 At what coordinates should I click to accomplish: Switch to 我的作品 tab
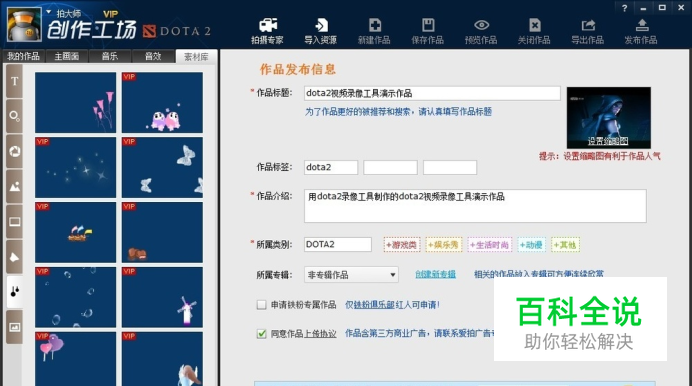click(23, 56)
